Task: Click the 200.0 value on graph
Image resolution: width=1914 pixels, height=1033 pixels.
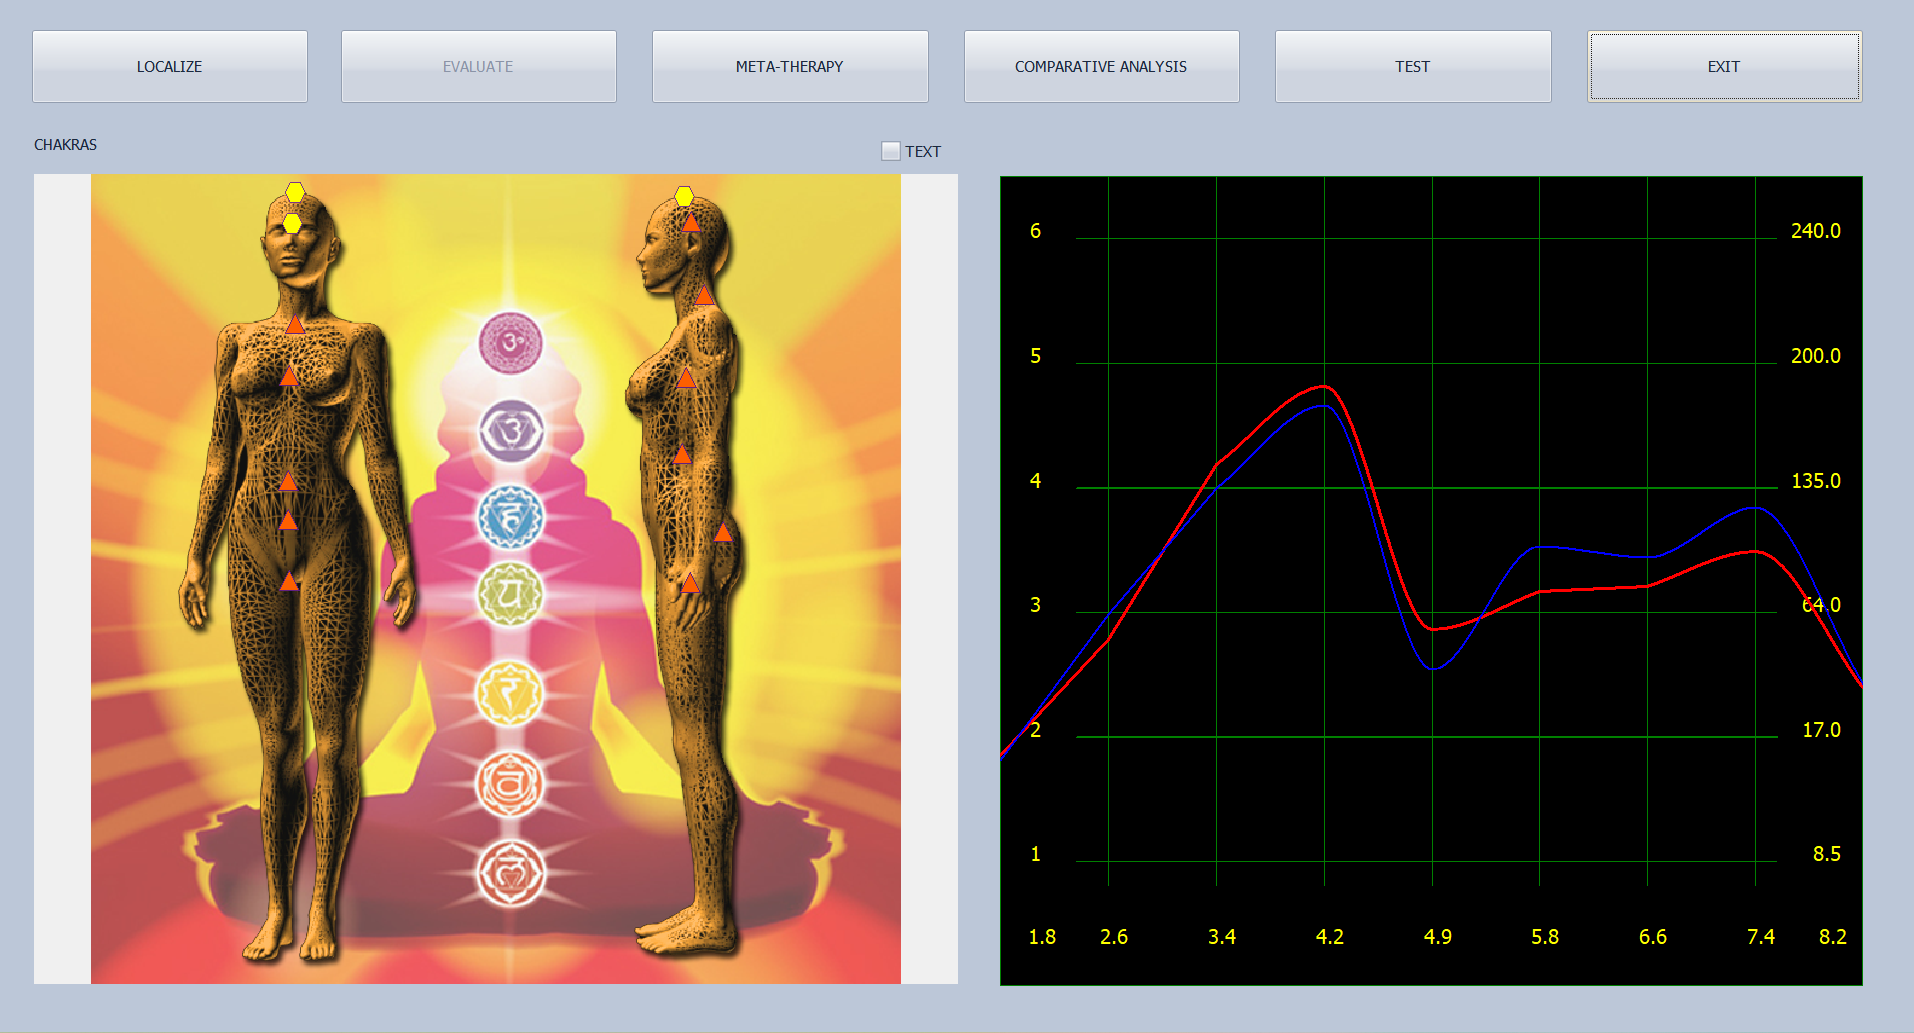Action: coord(1815,356)
